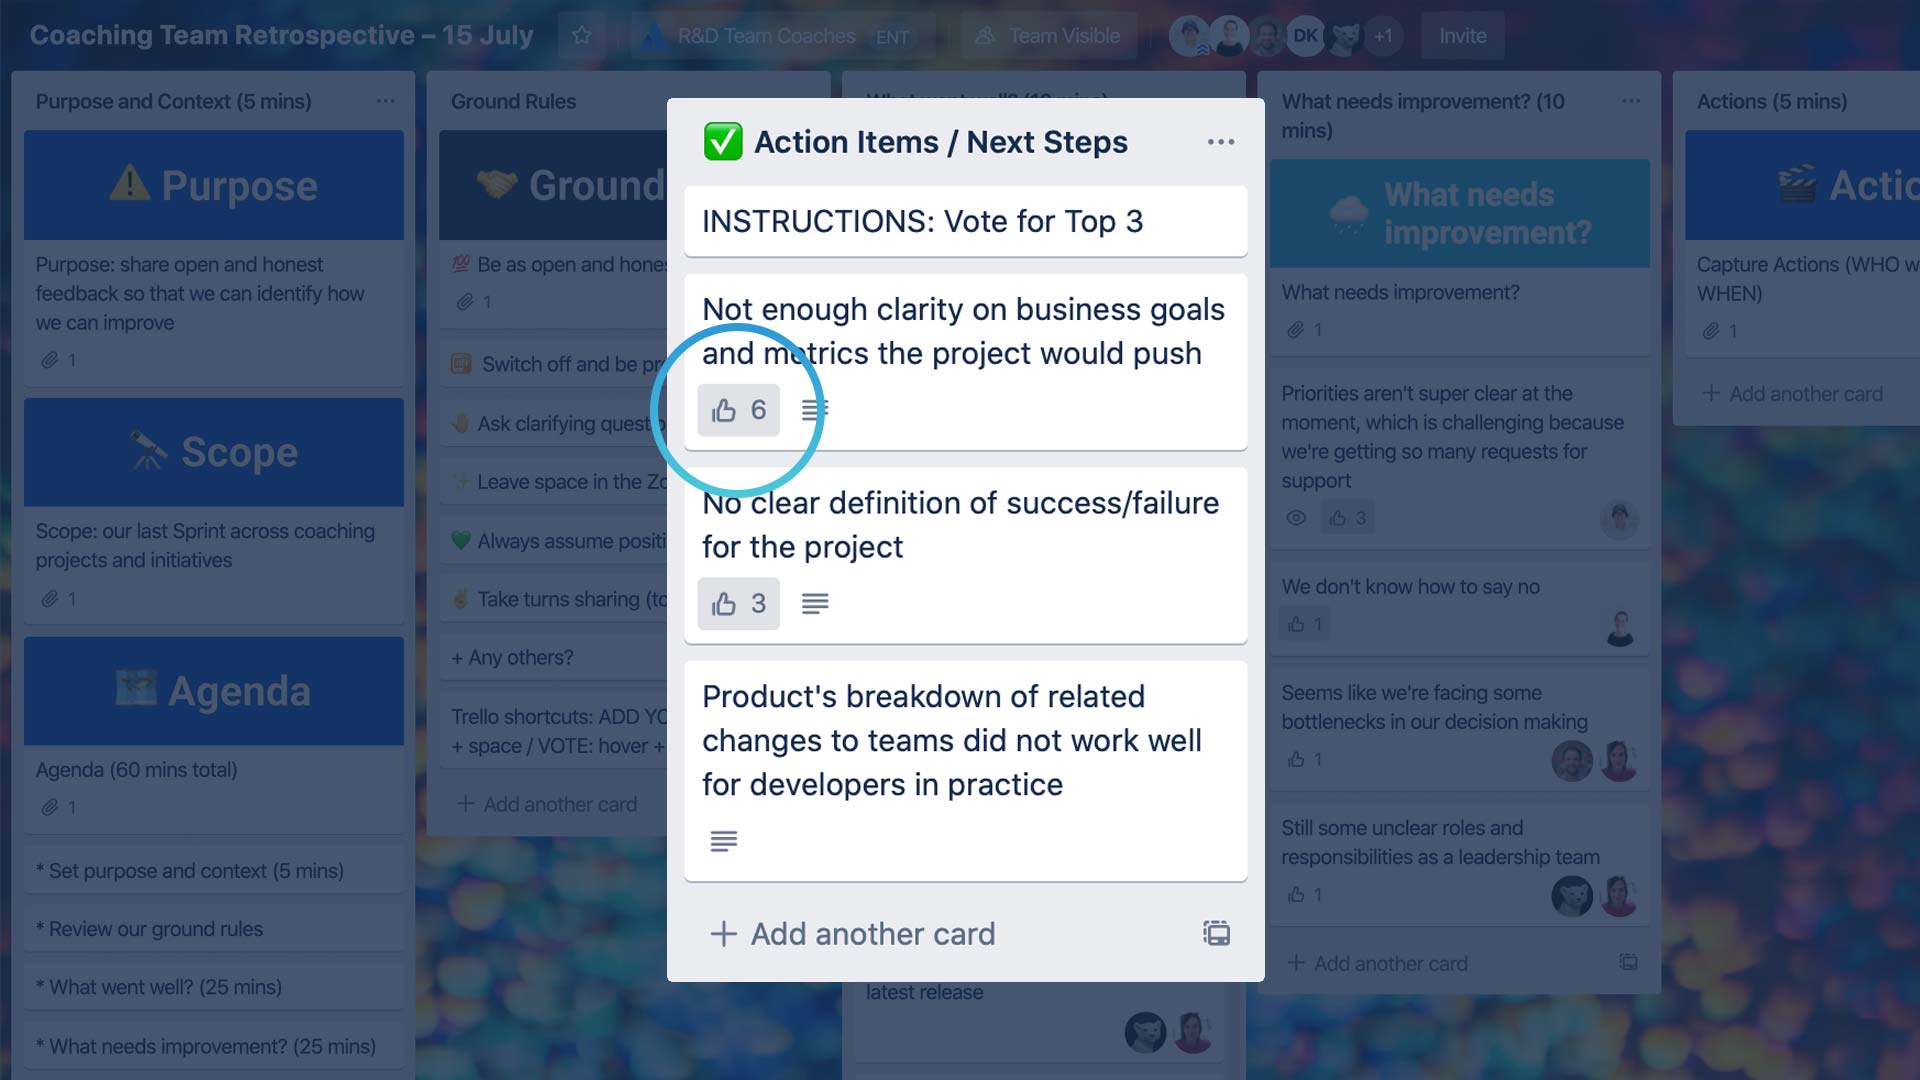The width and height of the screenshot is (1920, 1080).
Task: Click the menu lines icon beside vote count 6
Action: point(815,410)
